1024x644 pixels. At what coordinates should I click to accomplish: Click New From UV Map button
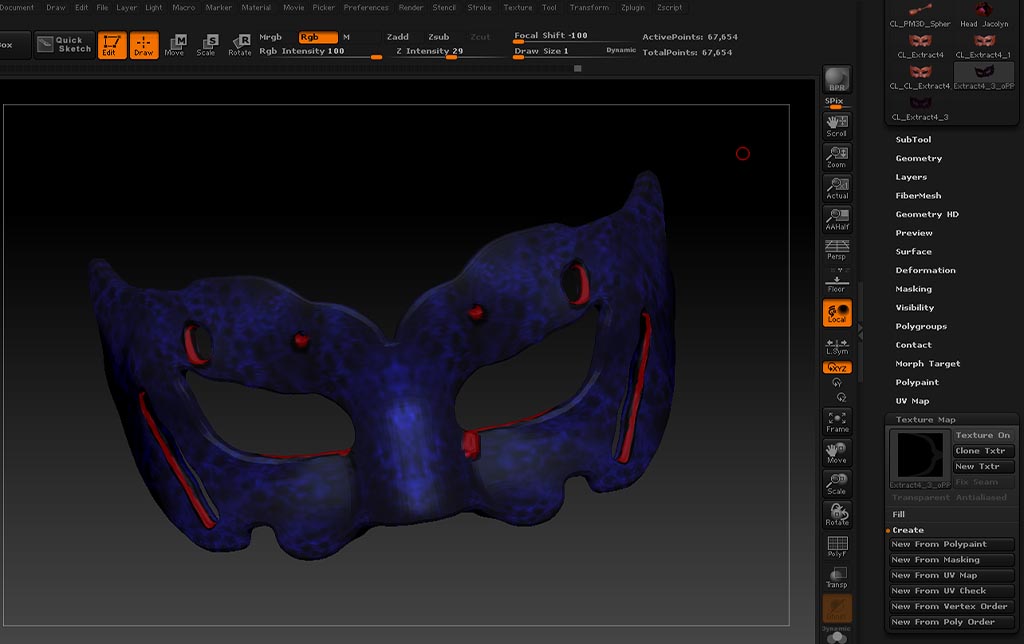point(952,575)
